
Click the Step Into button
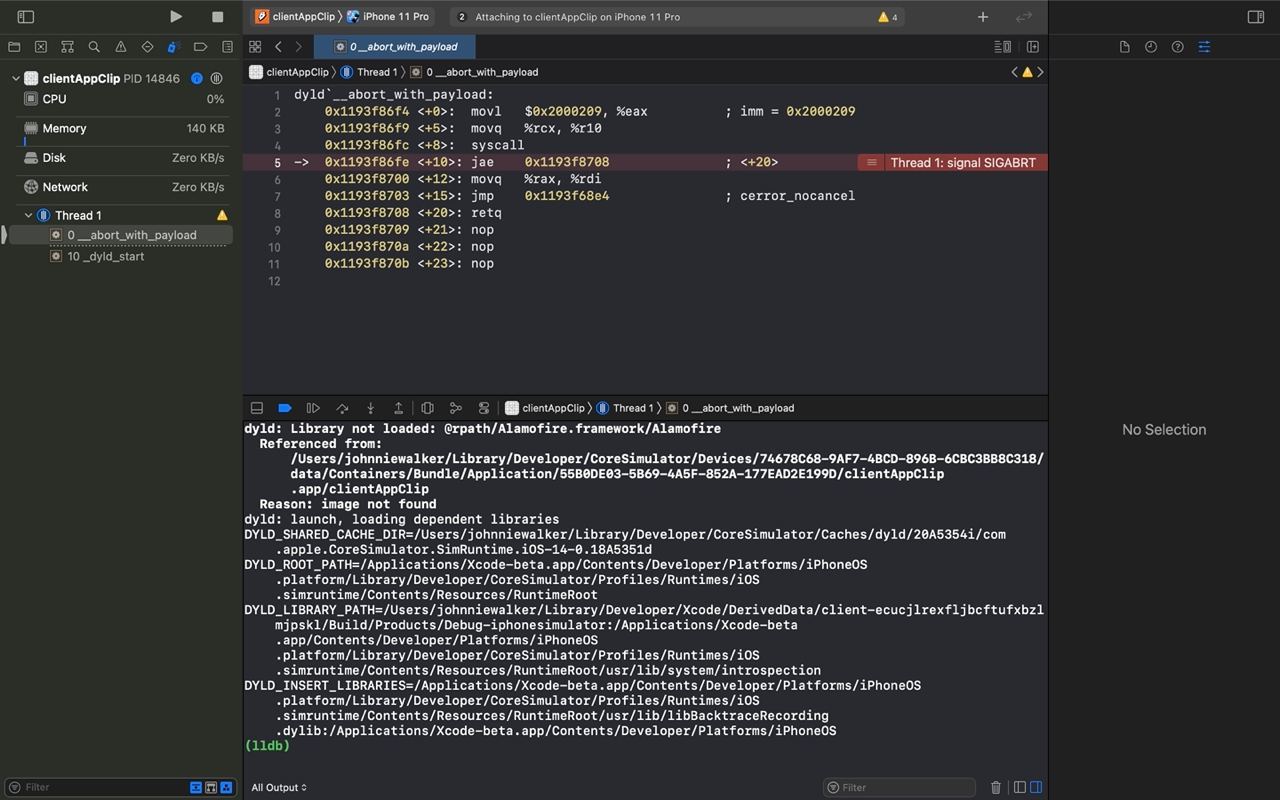(x=370, y=408)
